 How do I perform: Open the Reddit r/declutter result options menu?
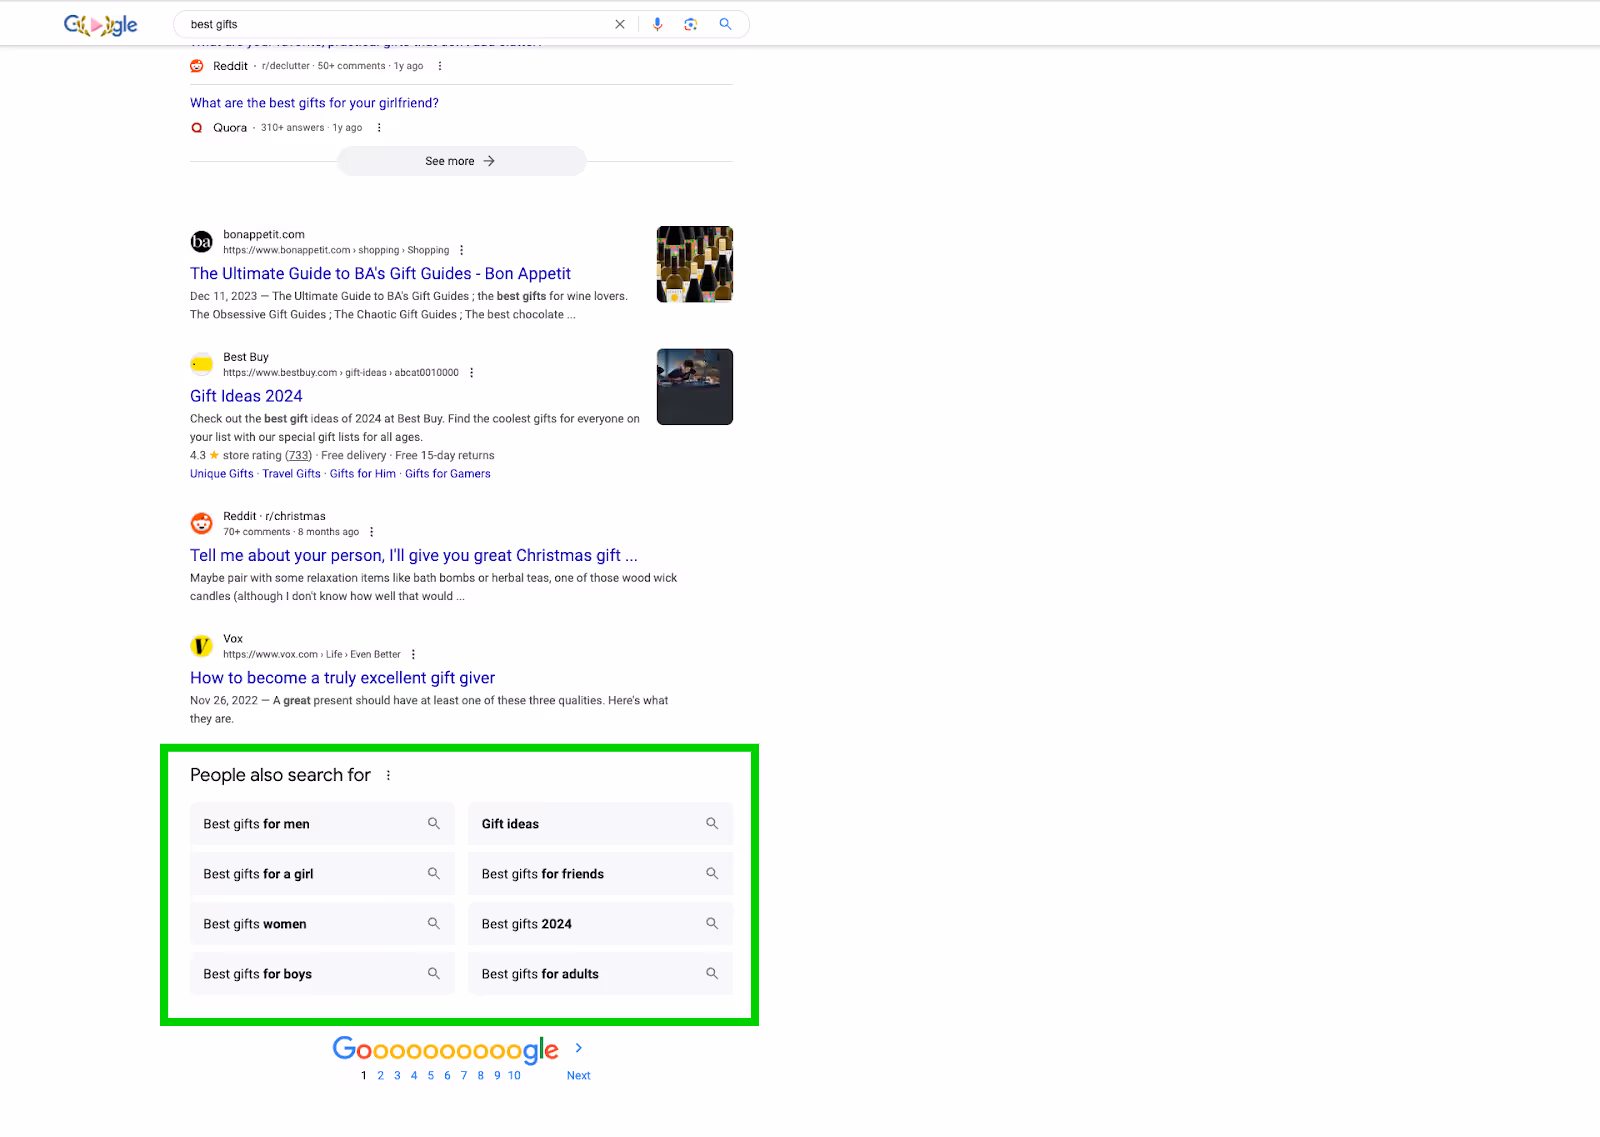click(440, 66)
